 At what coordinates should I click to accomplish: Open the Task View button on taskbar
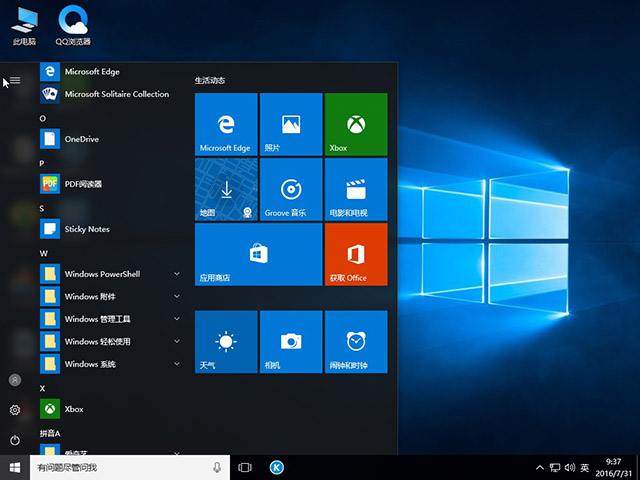click(x=245, y=467)
